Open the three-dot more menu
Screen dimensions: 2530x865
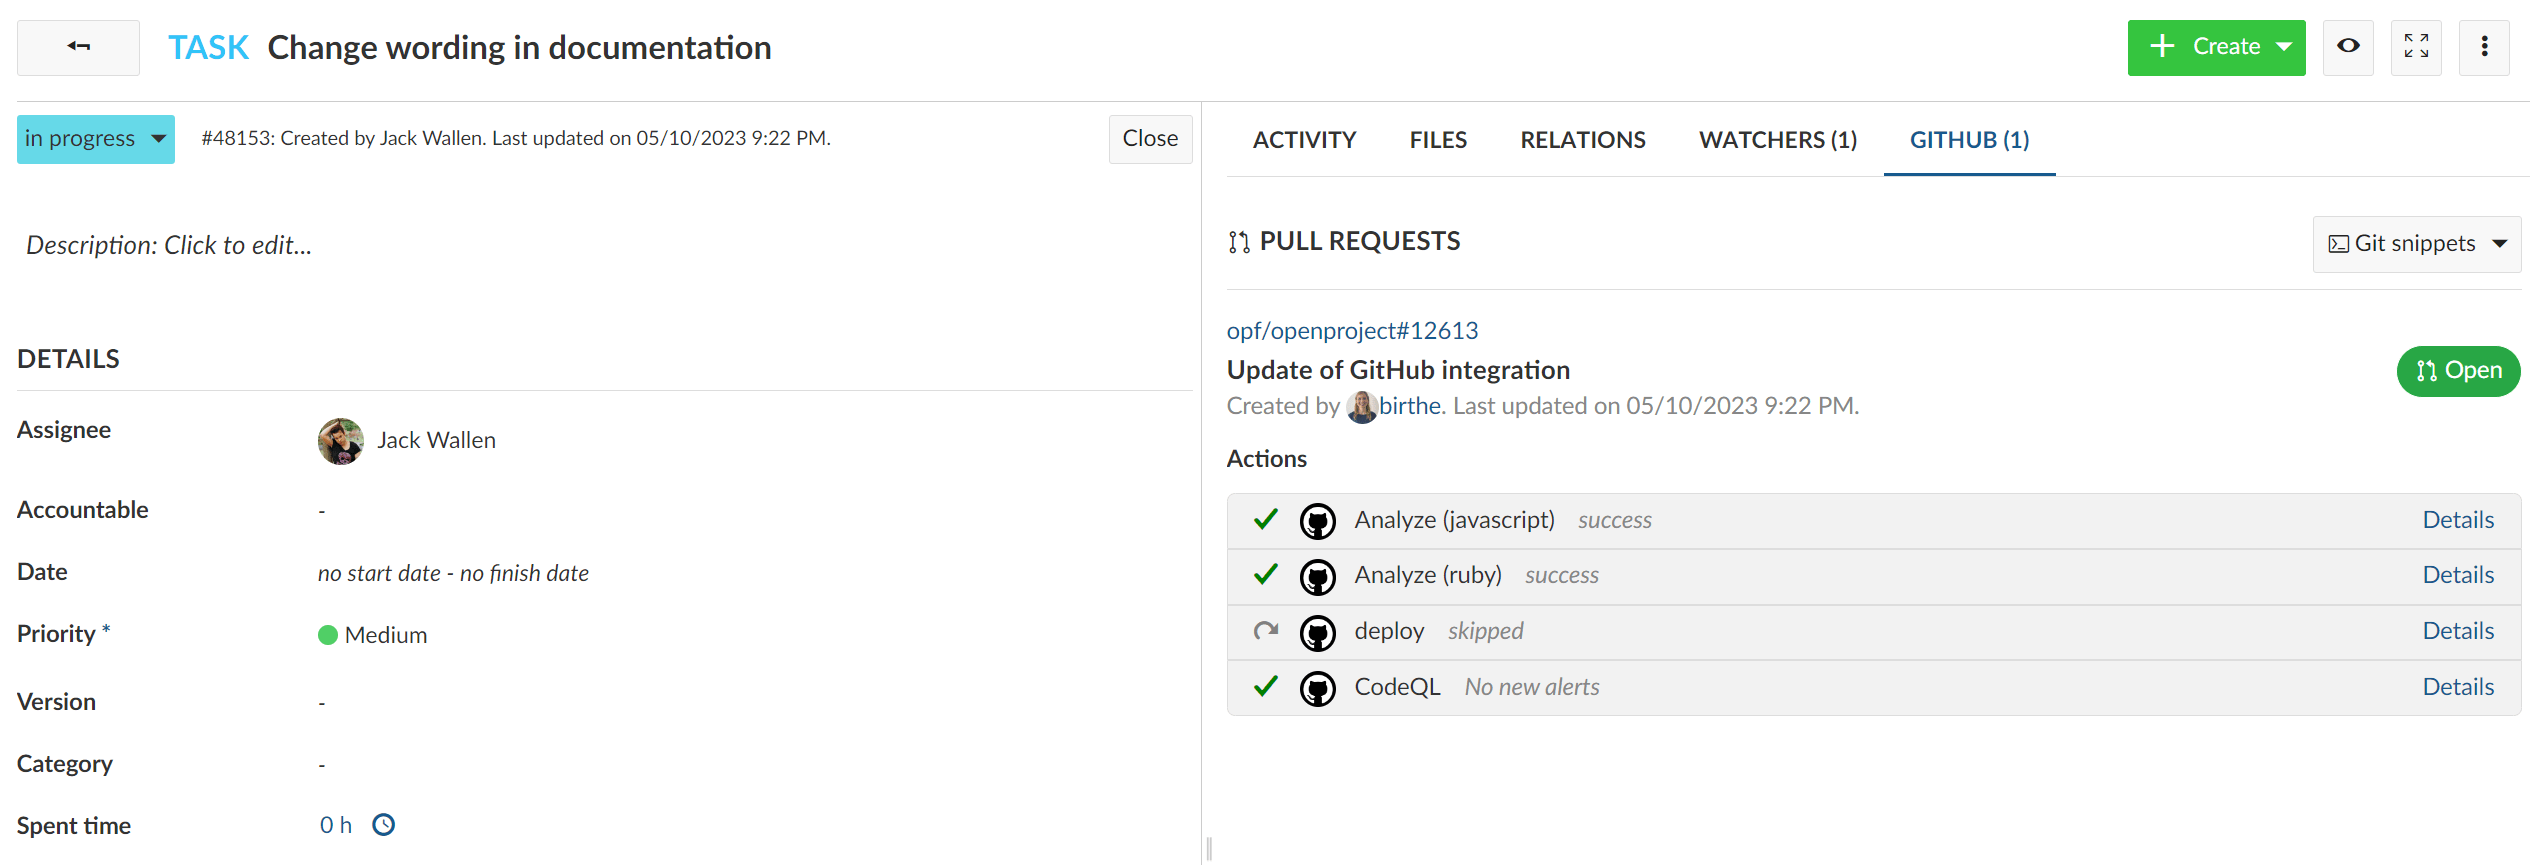[x=2484, y=47]
